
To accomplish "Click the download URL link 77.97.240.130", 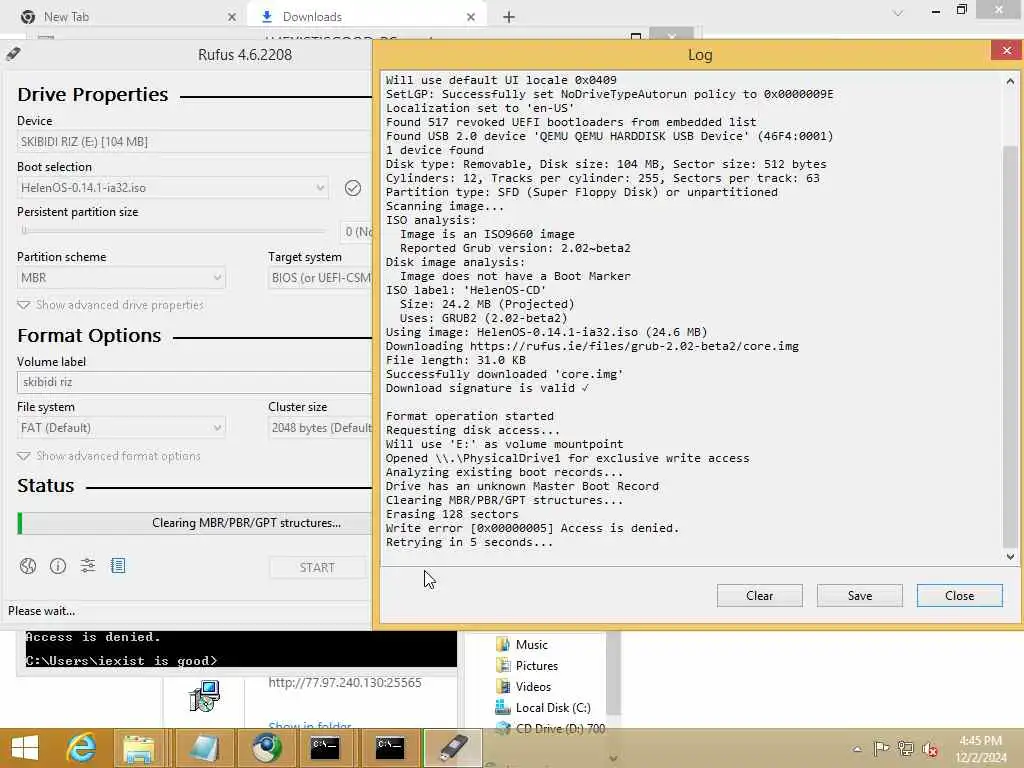I will (x=345, y=682).
